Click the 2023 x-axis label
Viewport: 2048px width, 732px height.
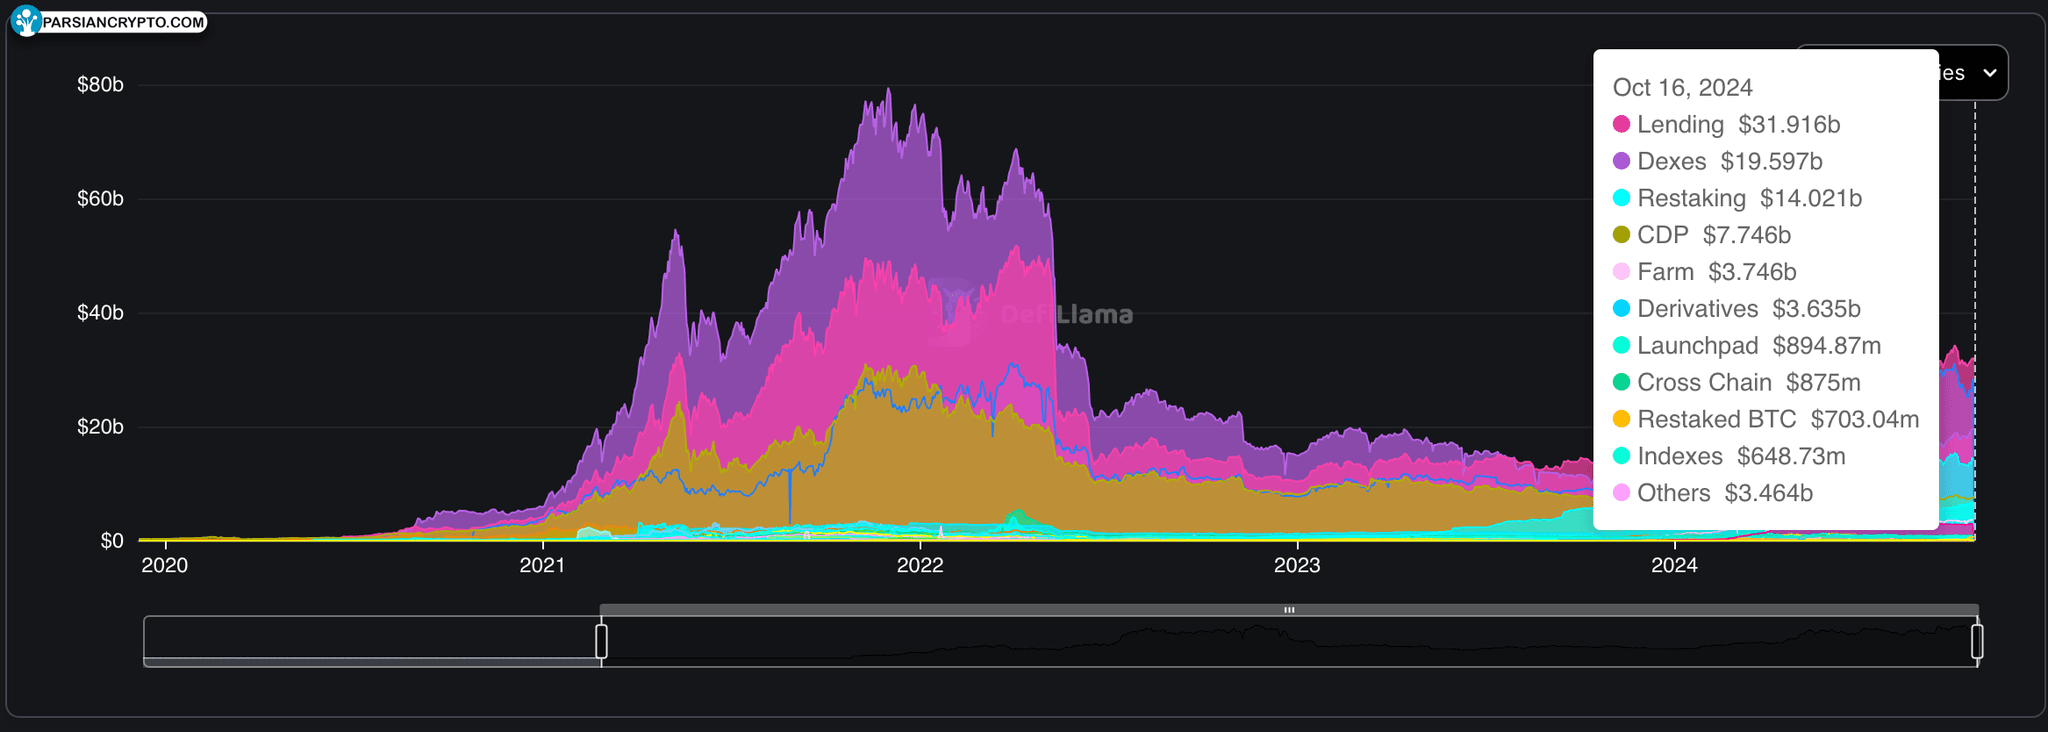pos(1297,565)
